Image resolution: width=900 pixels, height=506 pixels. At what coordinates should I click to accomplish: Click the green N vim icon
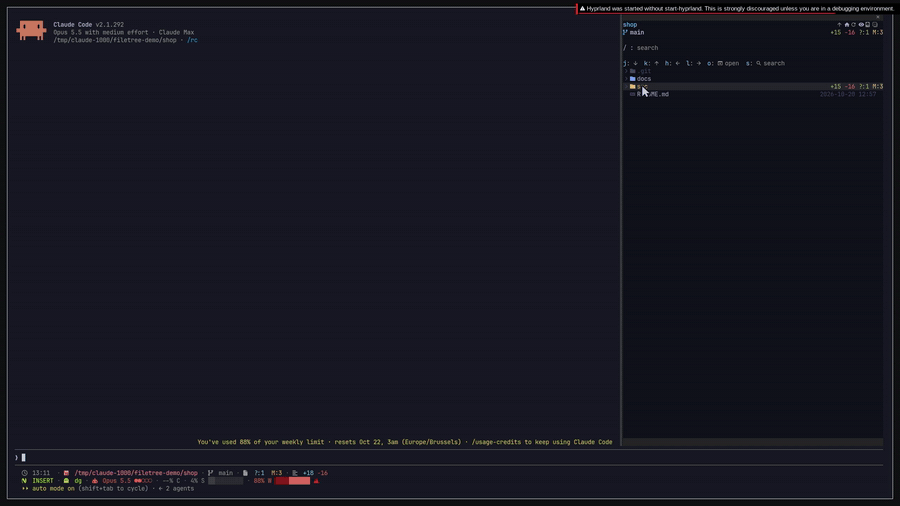click(x=24, y=481)
